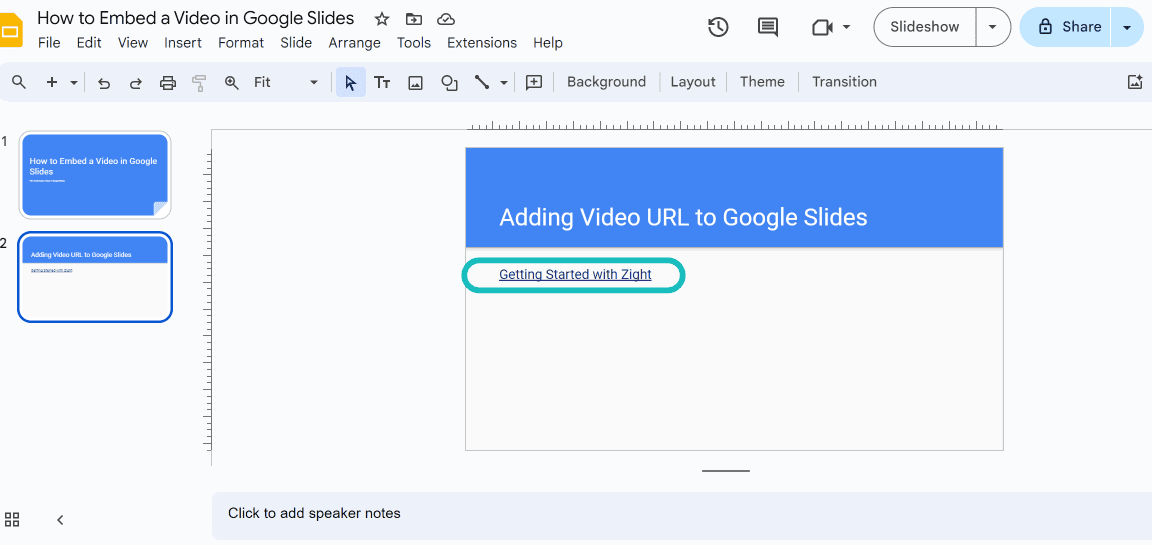Screen dimensions: 1152x545
Task: Open grid view of slides
Action: [x=12, y=519]
